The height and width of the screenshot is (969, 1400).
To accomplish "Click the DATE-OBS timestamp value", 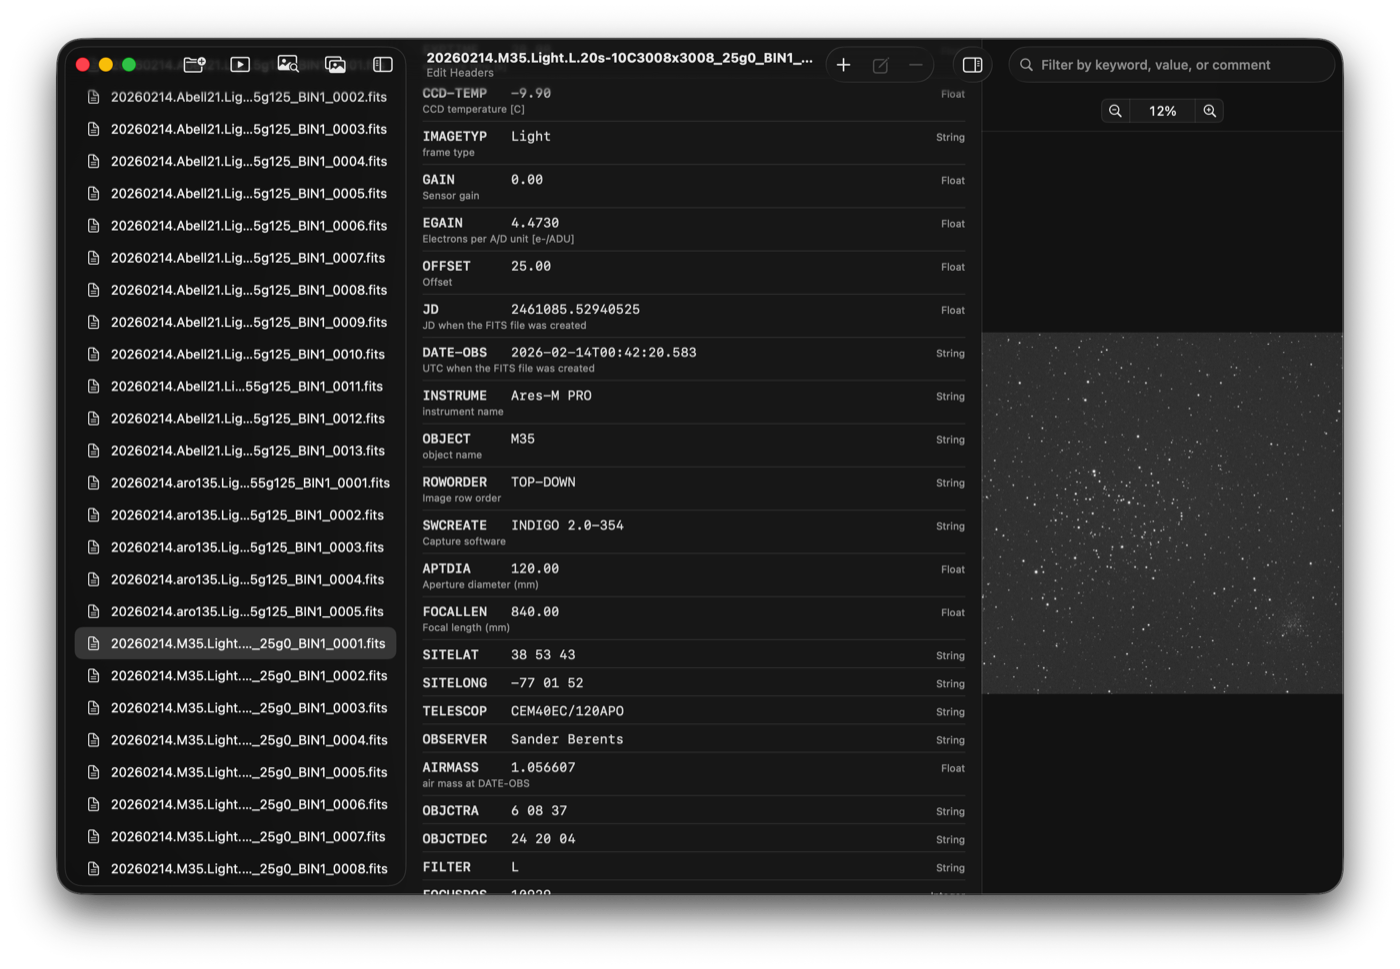I will (x=604, y=352).
